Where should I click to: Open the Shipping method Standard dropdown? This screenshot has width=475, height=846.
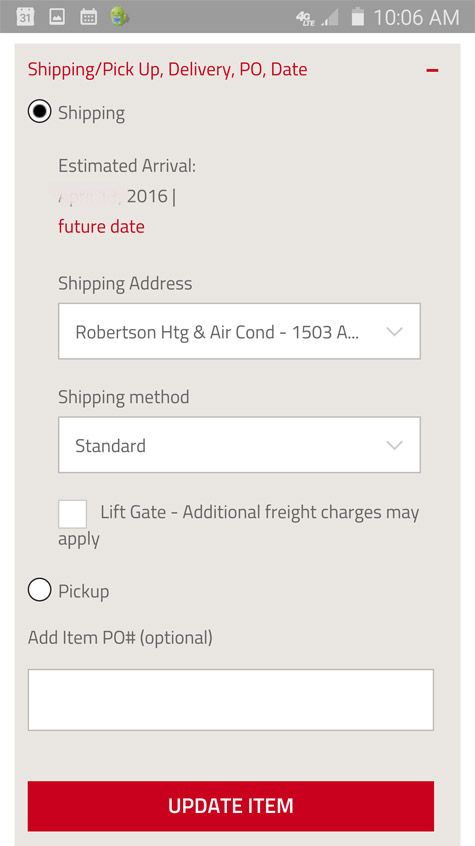click(239, 445)
